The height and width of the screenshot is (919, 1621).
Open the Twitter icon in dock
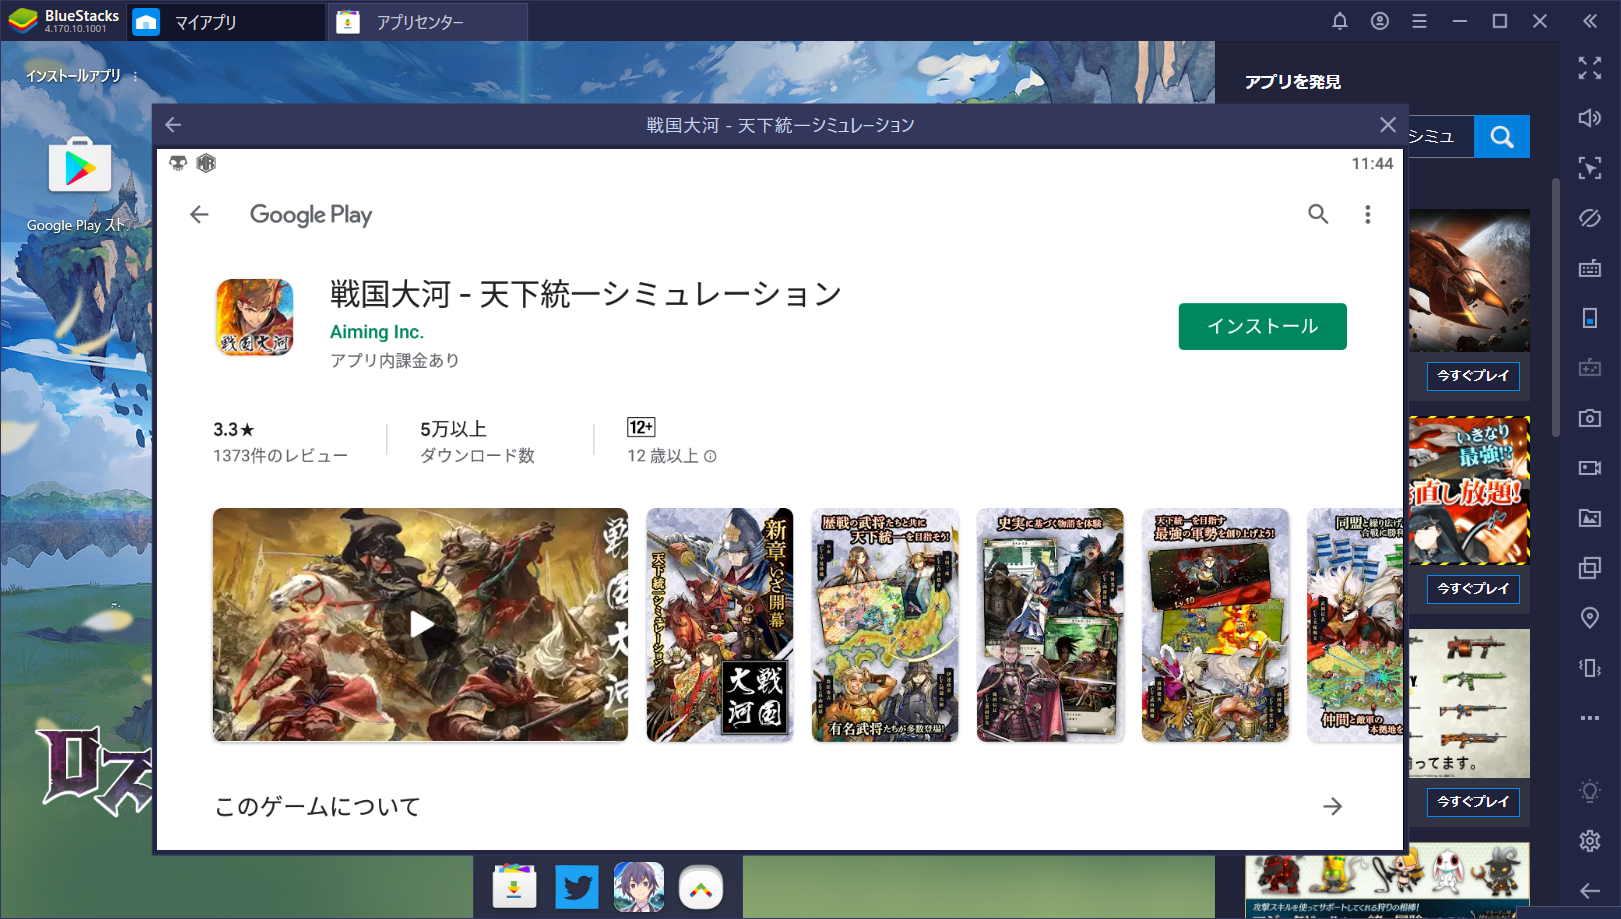pyautogui.click(x=577, y=888)
